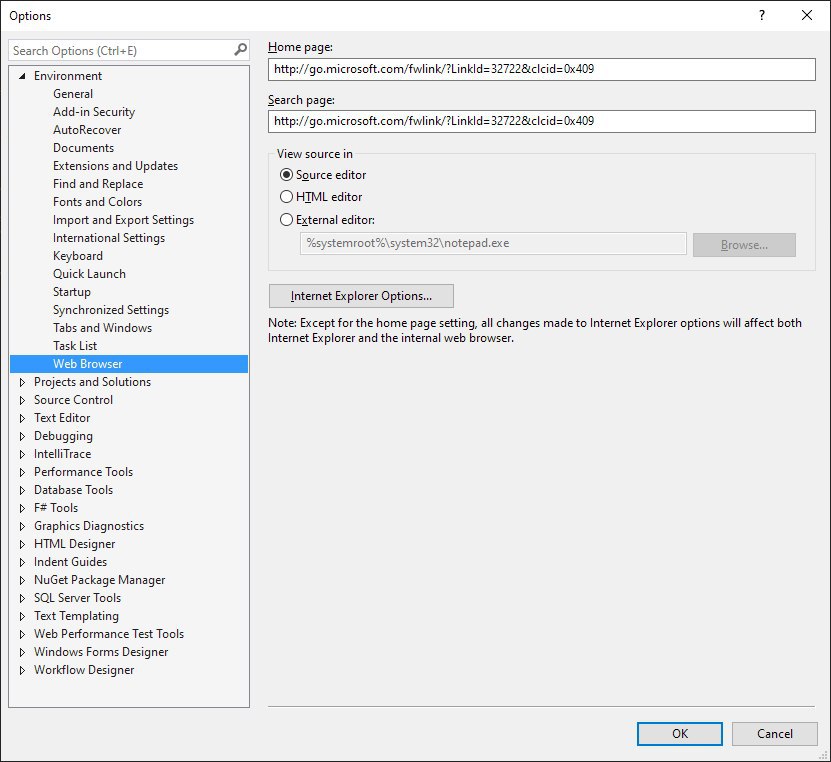The image size is (831, 762).
Task: Open the General settings page
Action: [73, 94]
